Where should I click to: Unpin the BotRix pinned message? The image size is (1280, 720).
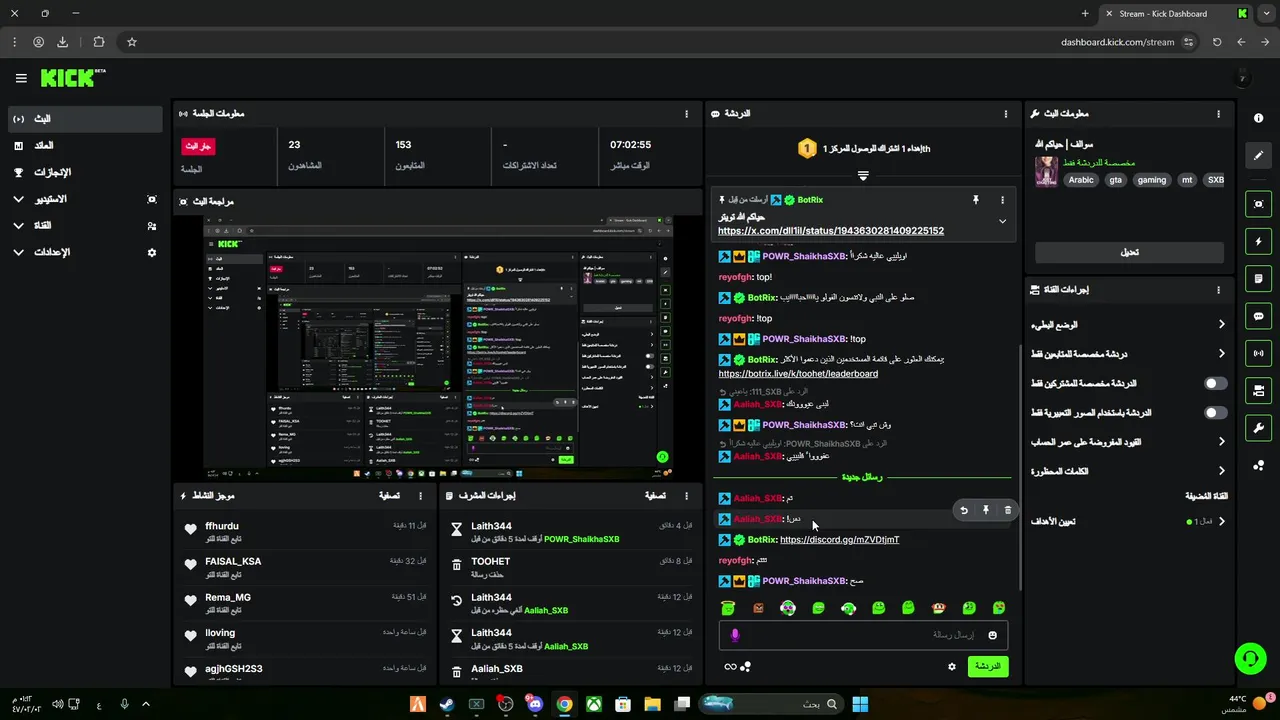click(x=976, y=200)
